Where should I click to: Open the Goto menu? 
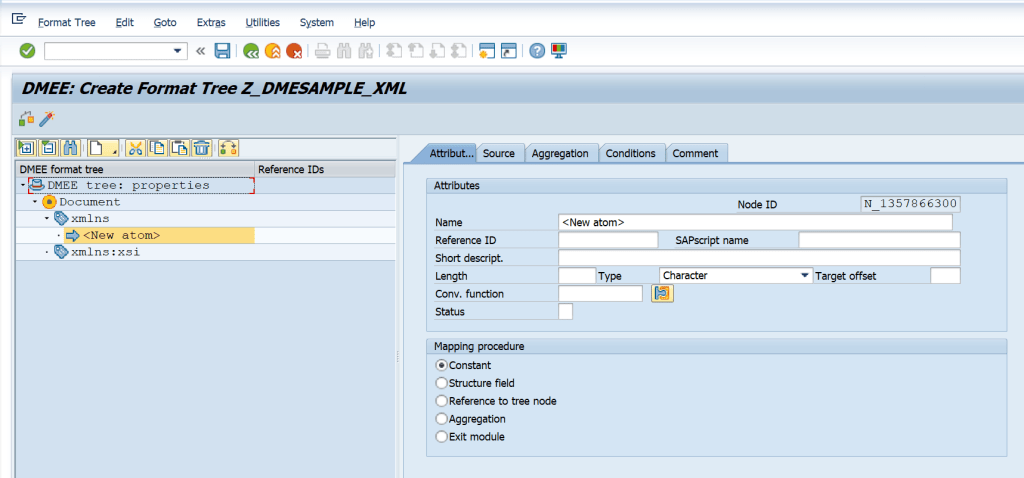click(x=165, y=22)
